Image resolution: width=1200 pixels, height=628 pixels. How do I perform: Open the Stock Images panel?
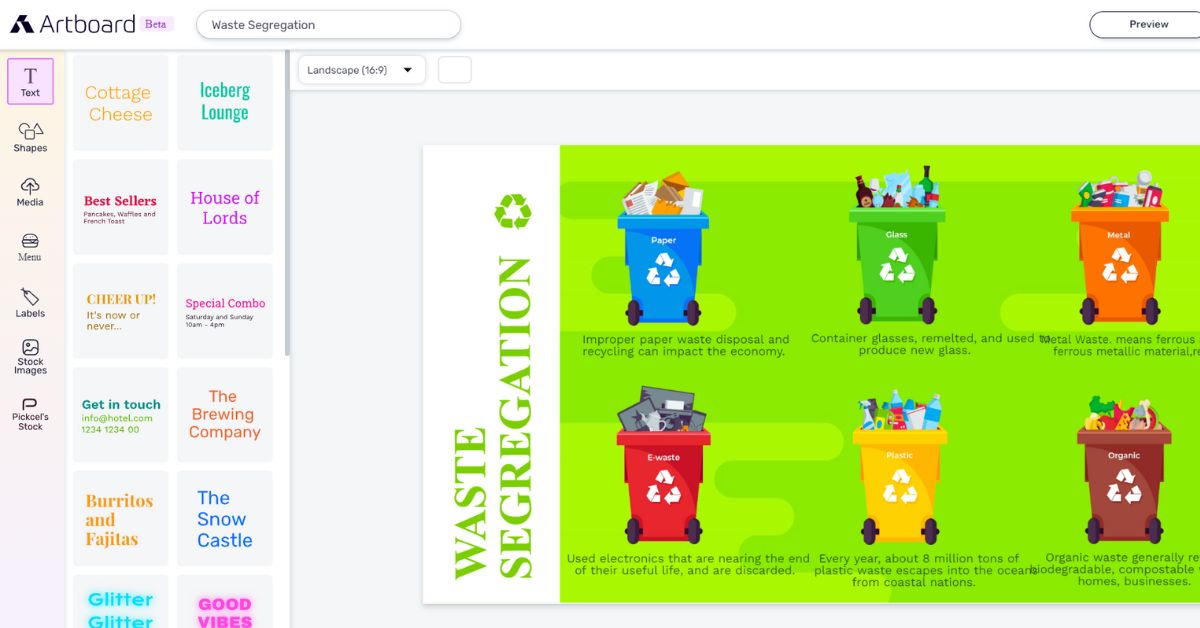30,357
